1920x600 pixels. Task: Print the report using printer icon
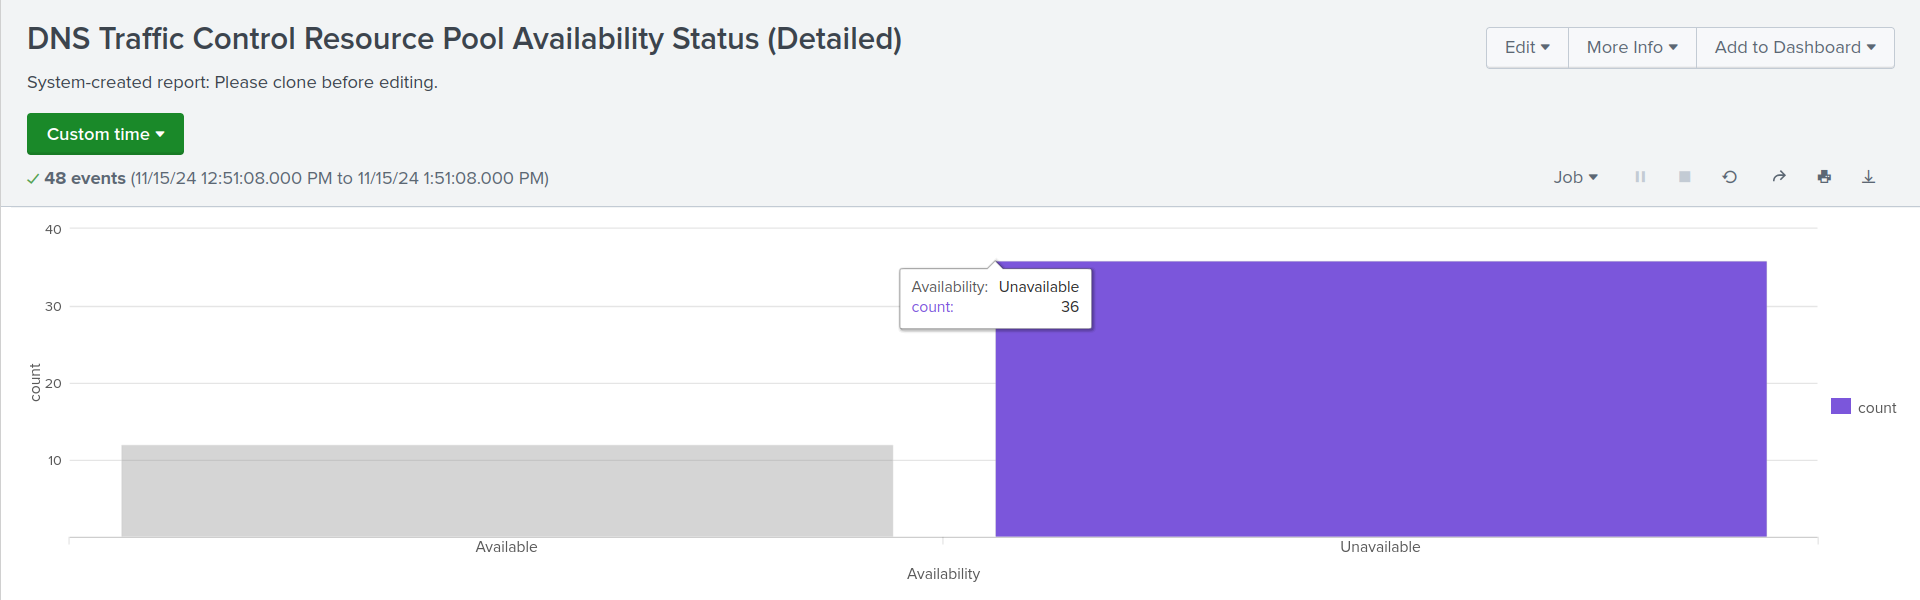pos(1824,177)
